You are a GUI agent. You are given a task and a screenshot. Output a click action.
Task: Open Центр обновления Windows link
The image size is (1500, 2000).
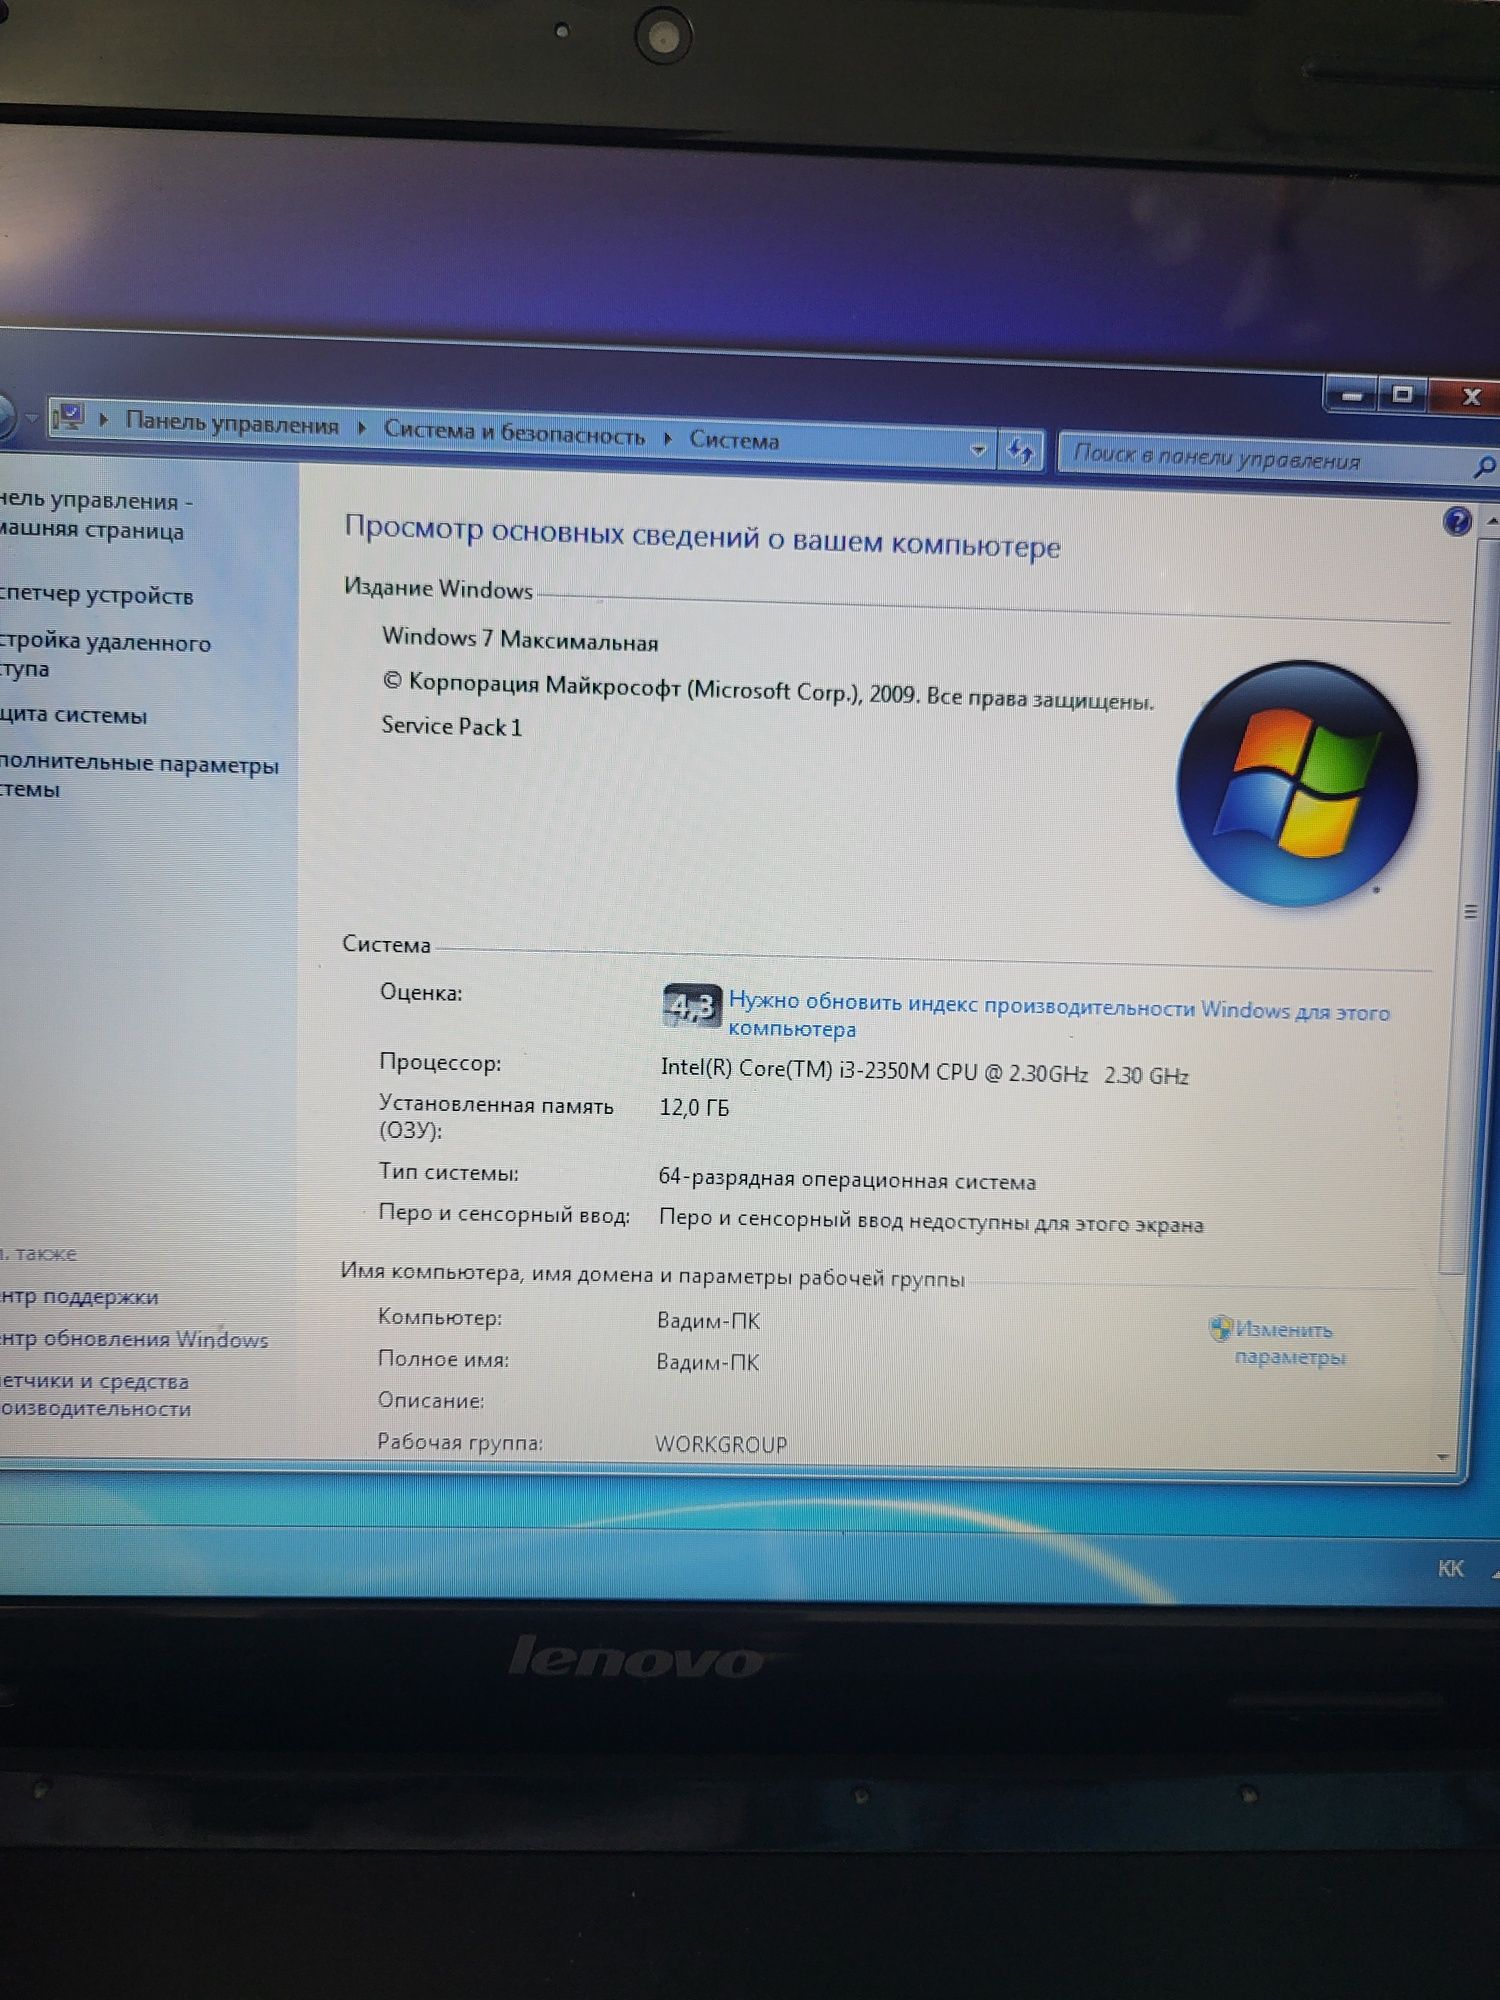pyautogui.click(x=134, y=1339)
